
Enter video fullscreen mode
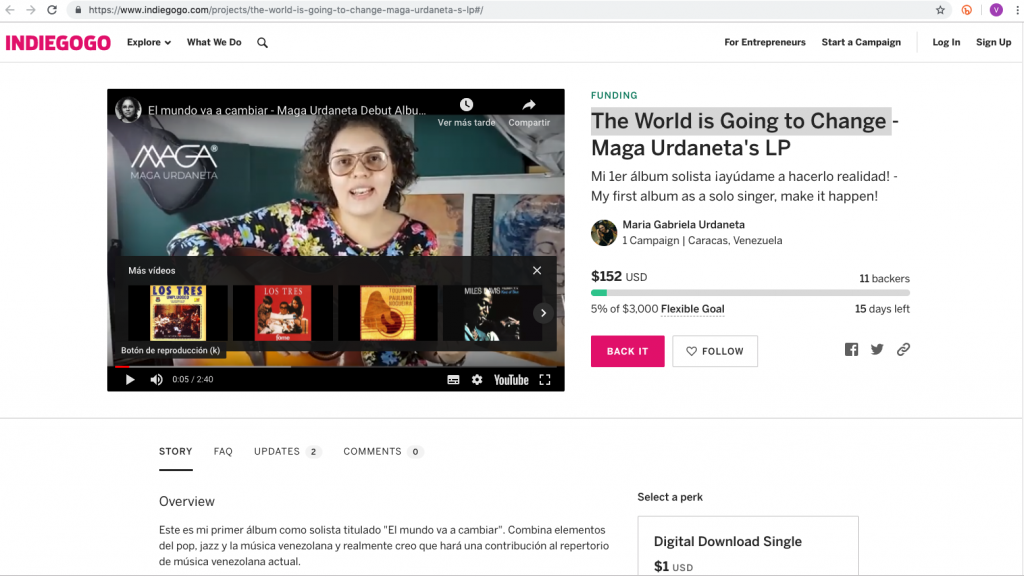coord(545,380)
